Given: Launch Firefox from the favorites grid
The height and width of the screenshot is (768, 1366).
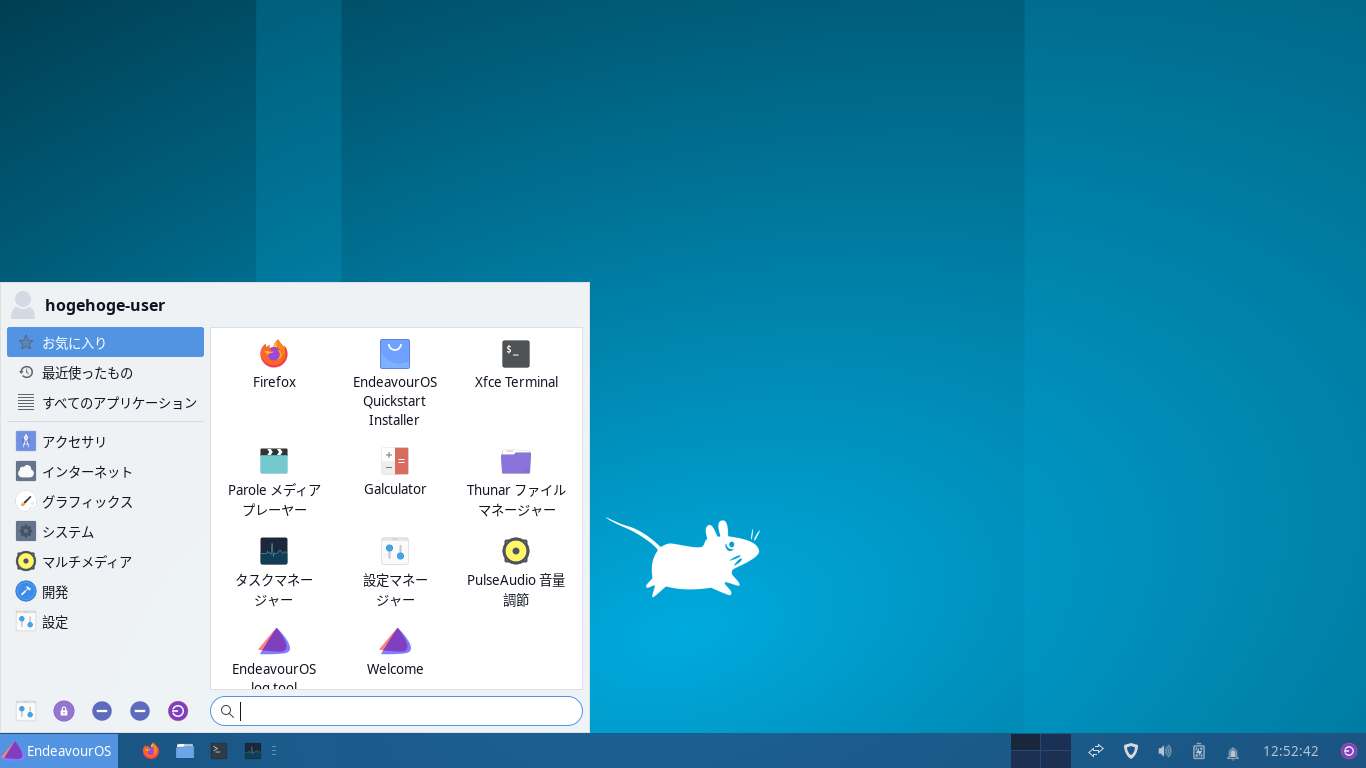Looking at the screenshot, I should click(x=274, y=365).
